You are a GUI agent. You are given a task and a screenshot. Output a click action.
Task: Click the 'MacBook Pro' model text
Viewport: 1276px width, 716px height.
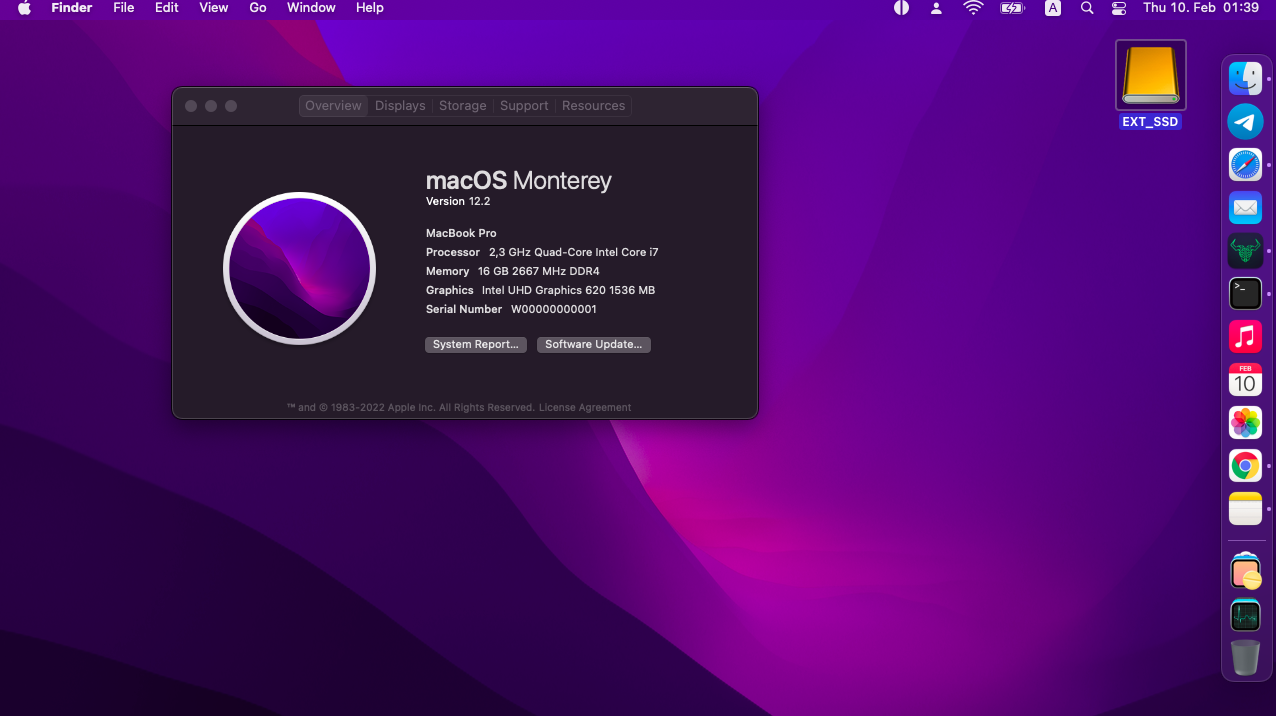(461, 233)
